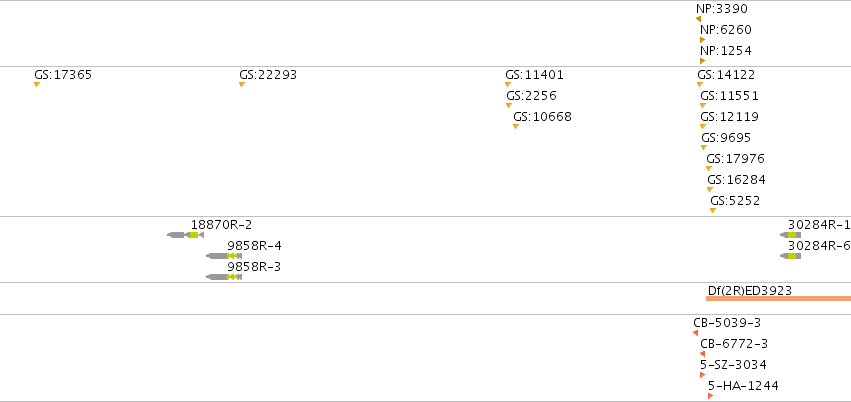Click the GS:17976 label
This screenshot has width=851, height=402.
tap(735, 159)
